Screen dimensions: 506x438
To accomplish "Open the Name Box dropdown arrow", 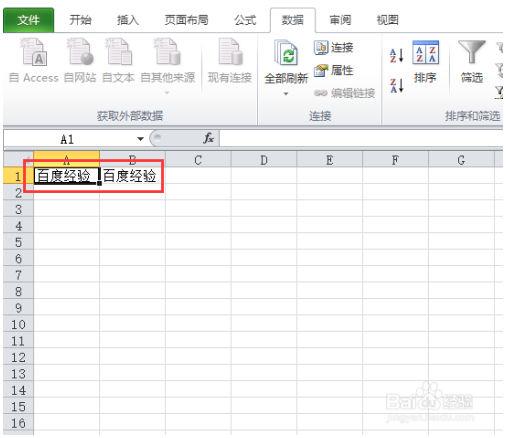I will (x=140, y=139).
